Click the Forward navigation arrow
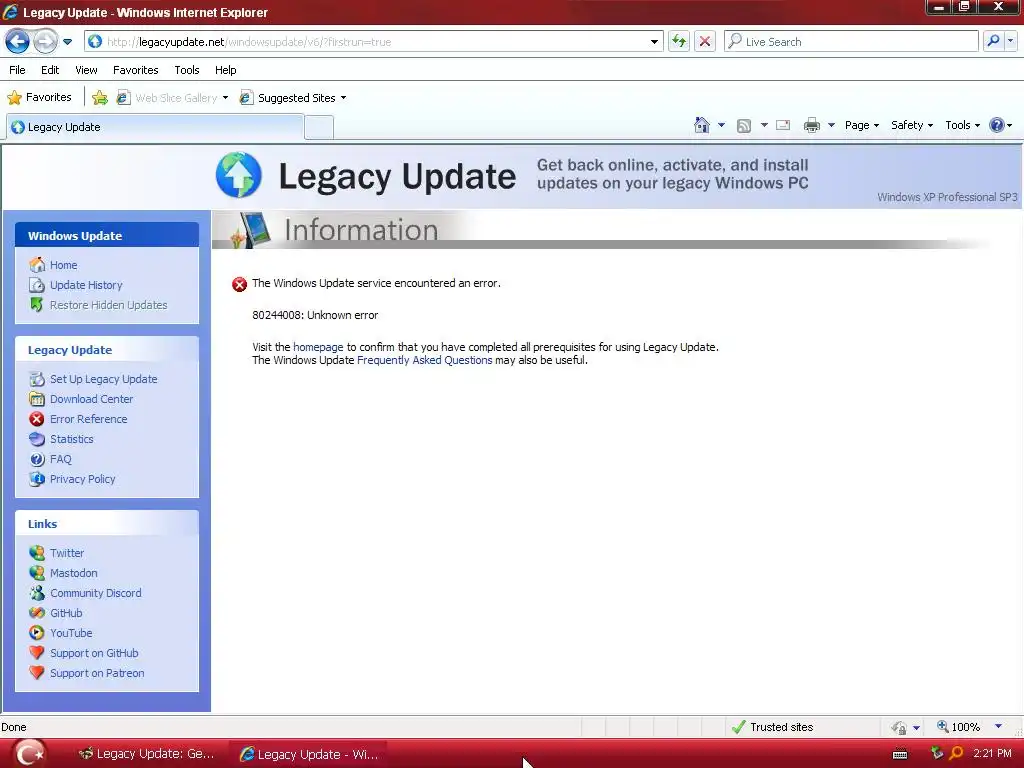The width and height of the screenshot is (1024, 768). click(45, 42)
